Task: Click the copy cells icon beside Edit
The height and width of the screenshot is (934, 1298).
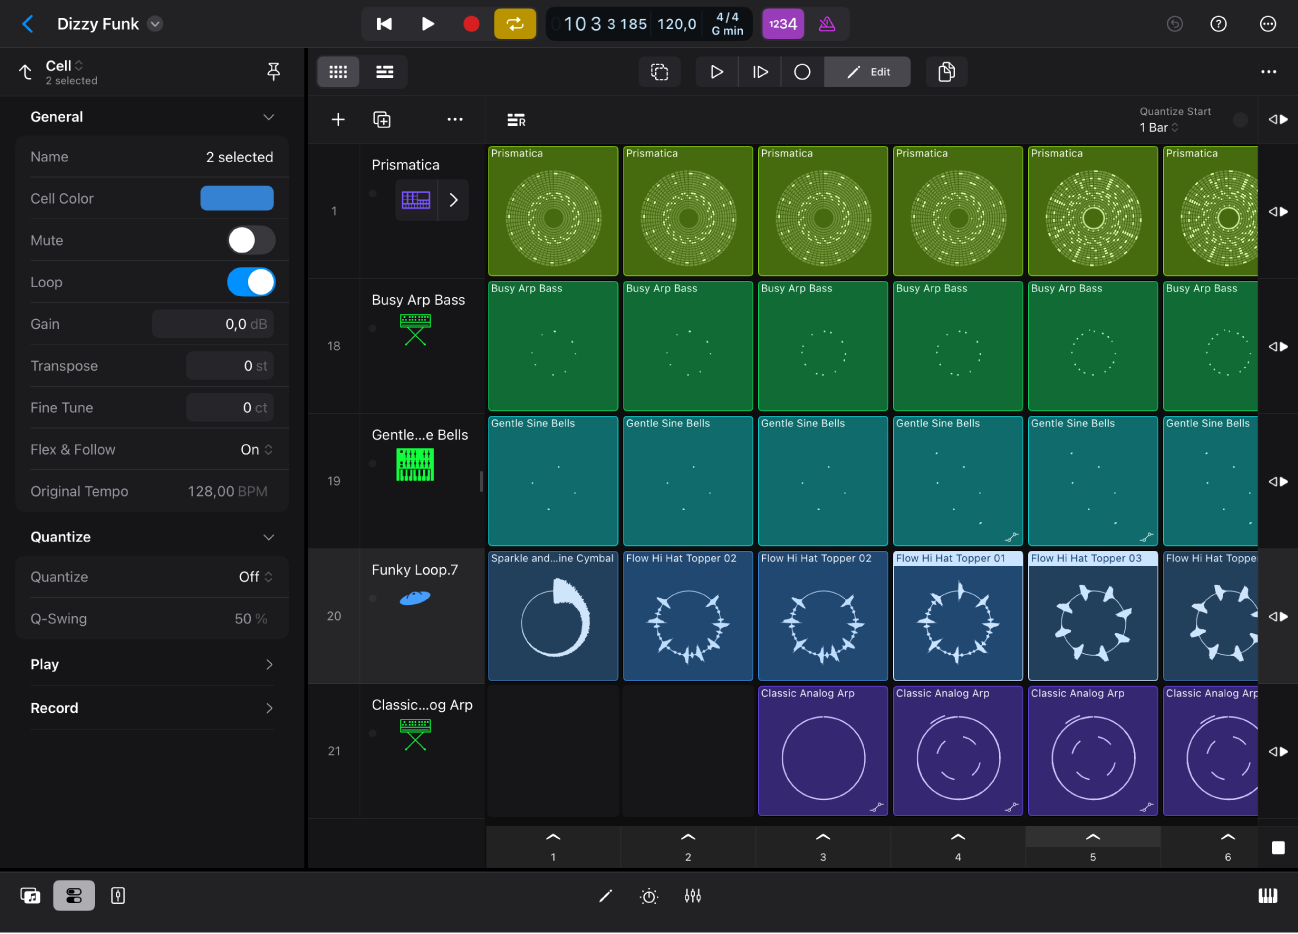Action: point(945,71)
